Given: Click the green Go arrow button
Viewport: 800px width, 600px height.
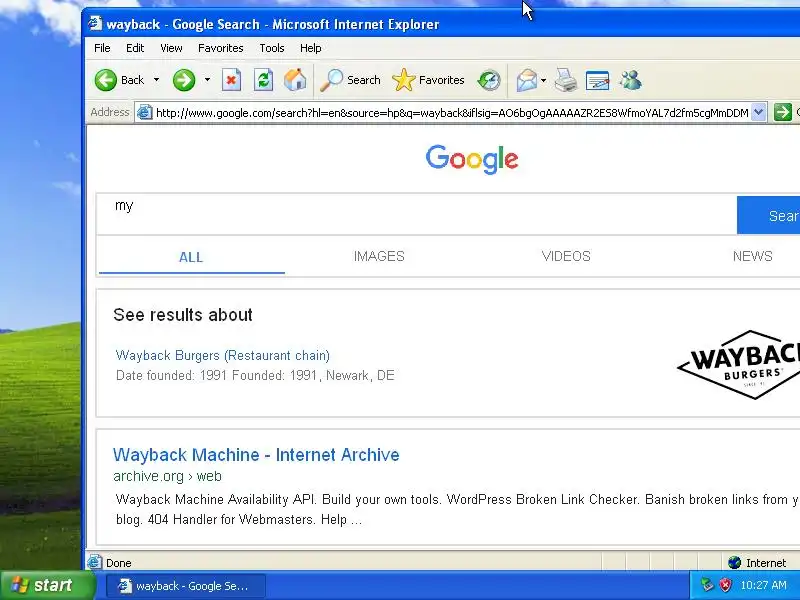Looking at the screenshot, I should (x=783, y=112).
